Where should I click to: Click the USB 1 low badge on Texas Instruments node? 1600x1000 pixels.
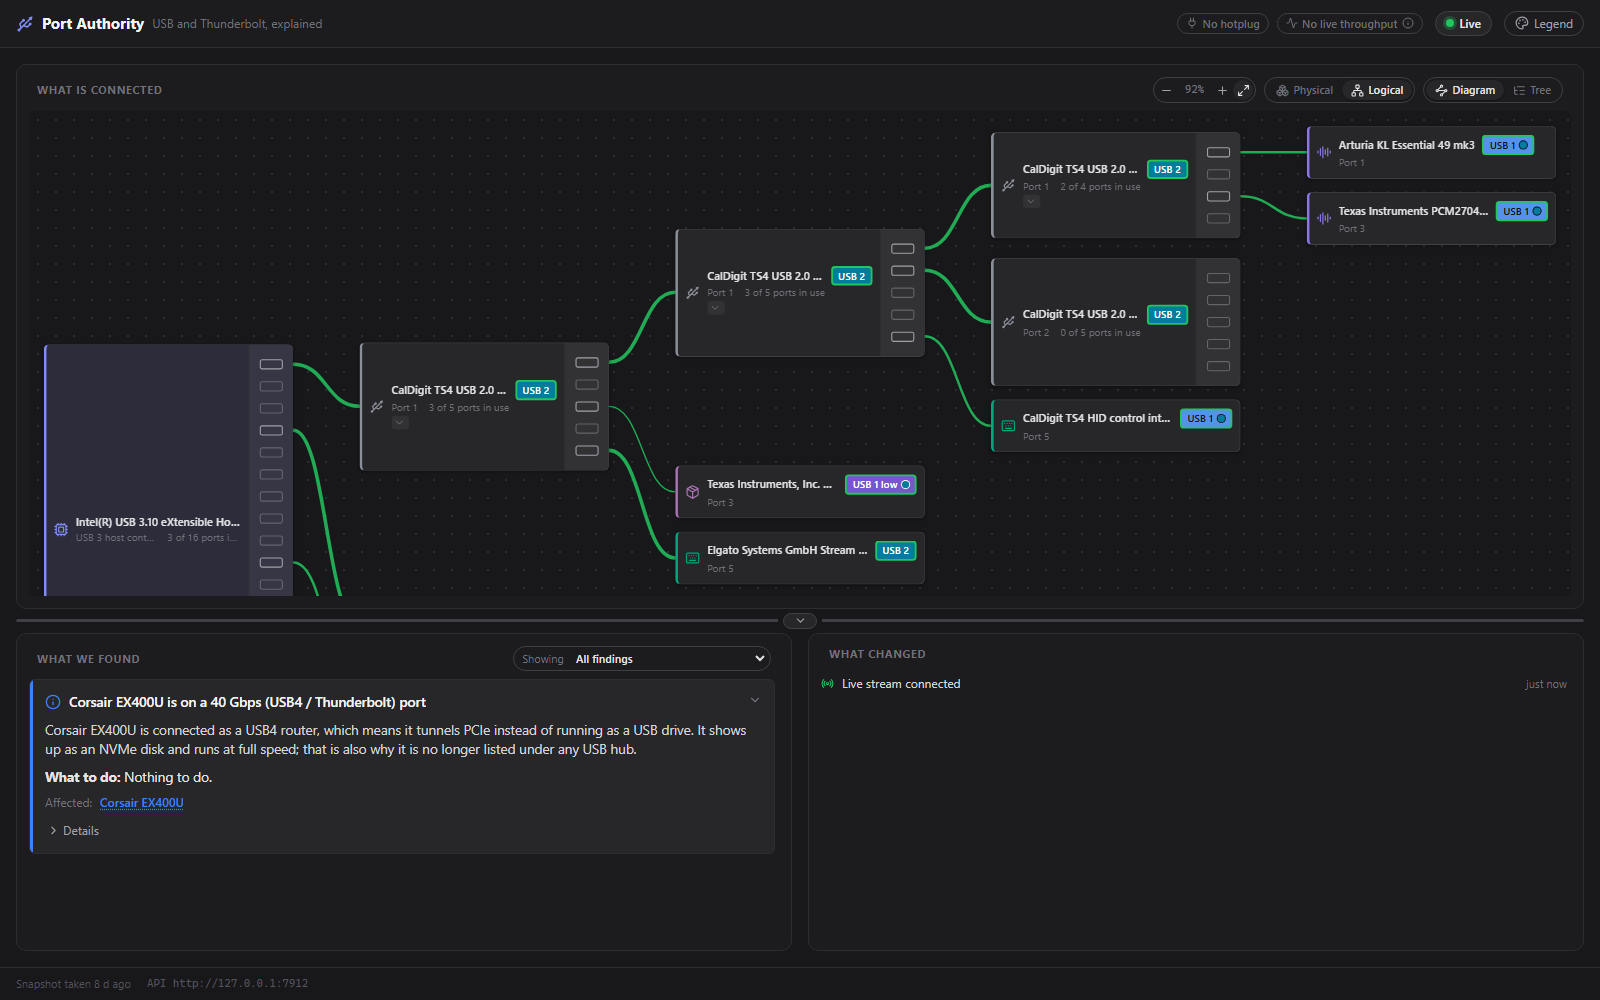pyautogui.click(x=881, y=485)
